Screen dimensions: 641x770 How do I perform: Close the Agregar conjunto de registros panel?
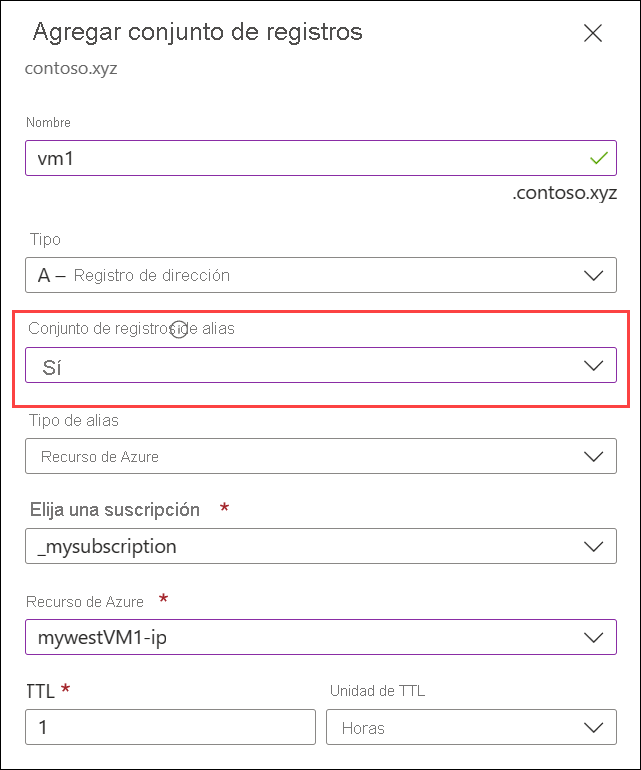tap(593, 33)
